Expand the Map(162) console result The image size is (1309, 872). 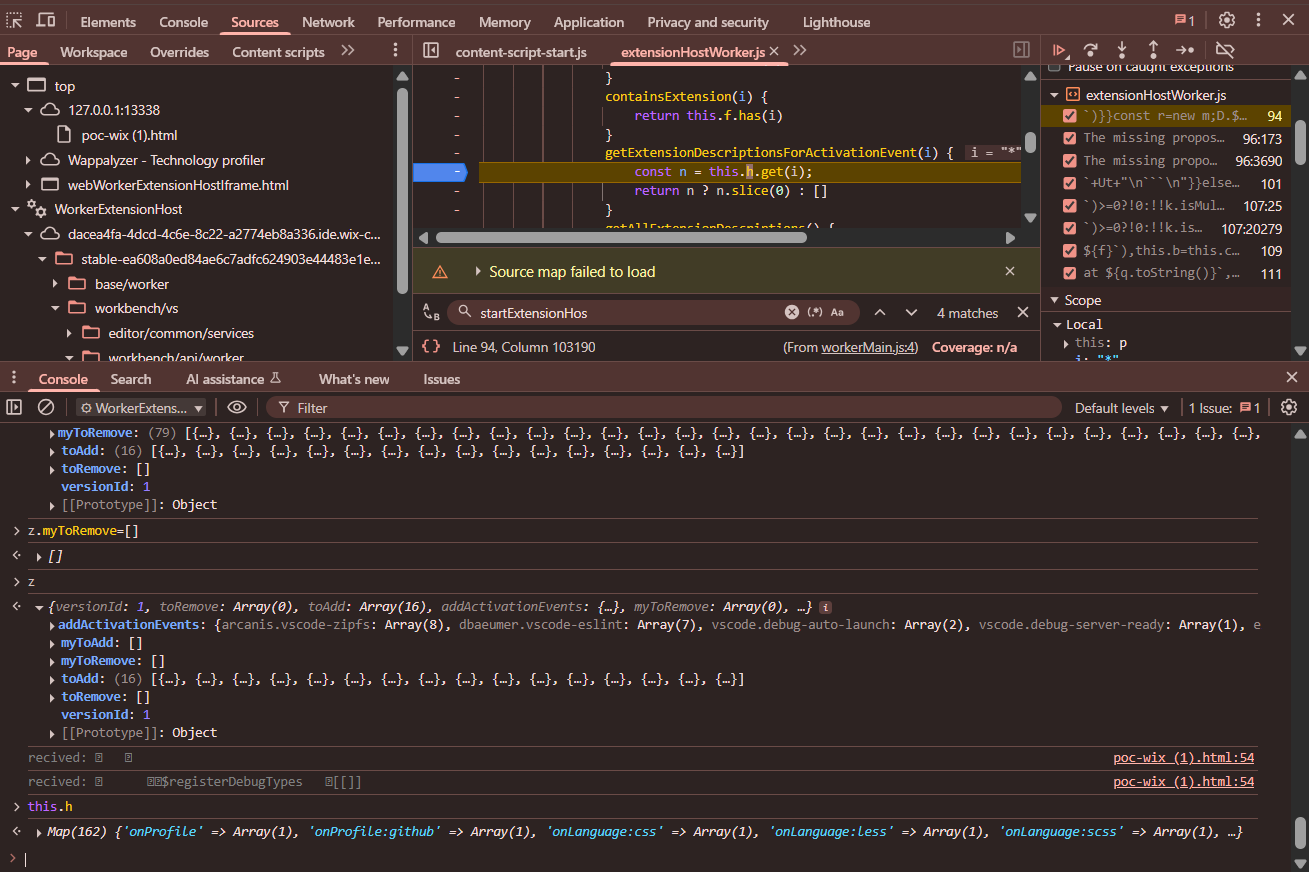coord(39,832)
